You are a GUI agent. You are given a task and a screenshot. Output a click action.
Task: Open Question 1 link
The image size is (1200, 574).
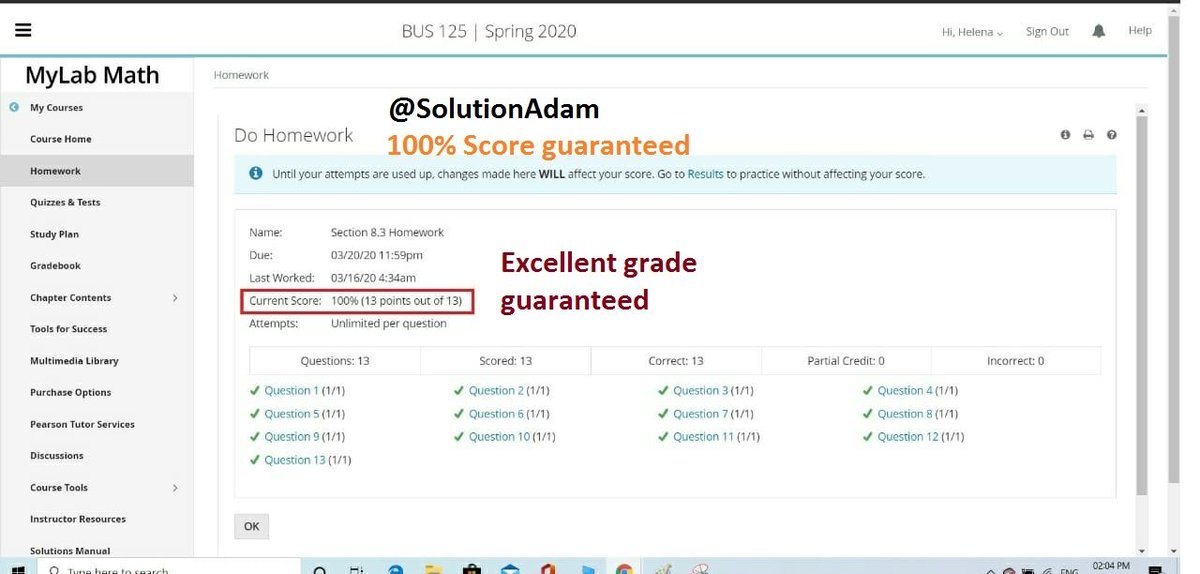tap(291, 391)
